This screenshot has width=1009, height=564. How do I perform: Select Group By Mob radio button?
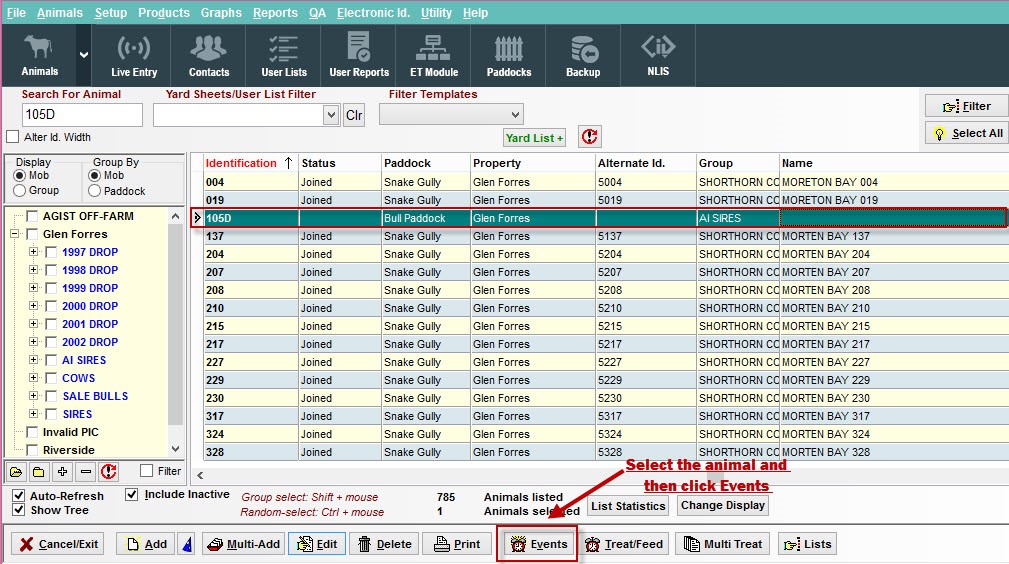[x=95, y=176]
